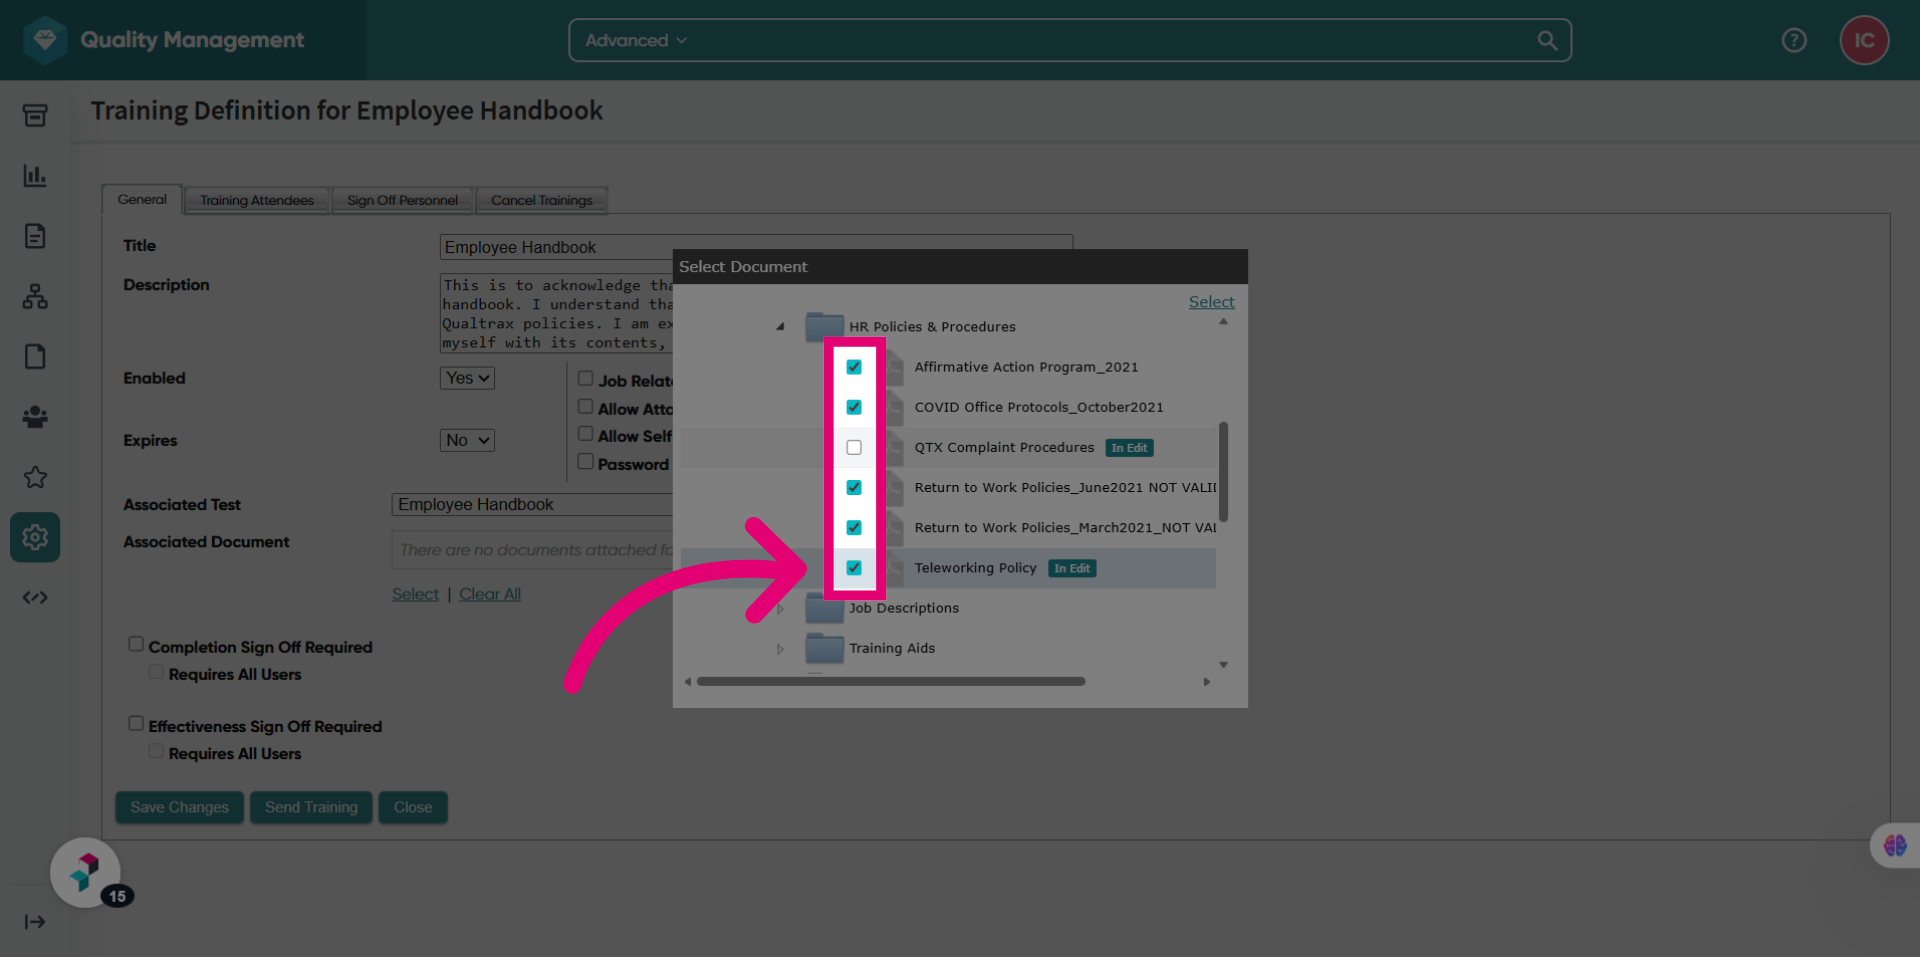Click the Send Training button
The width and height of the screenshot is (1920, 957).
pyautogui.click(x=311, y=807)
